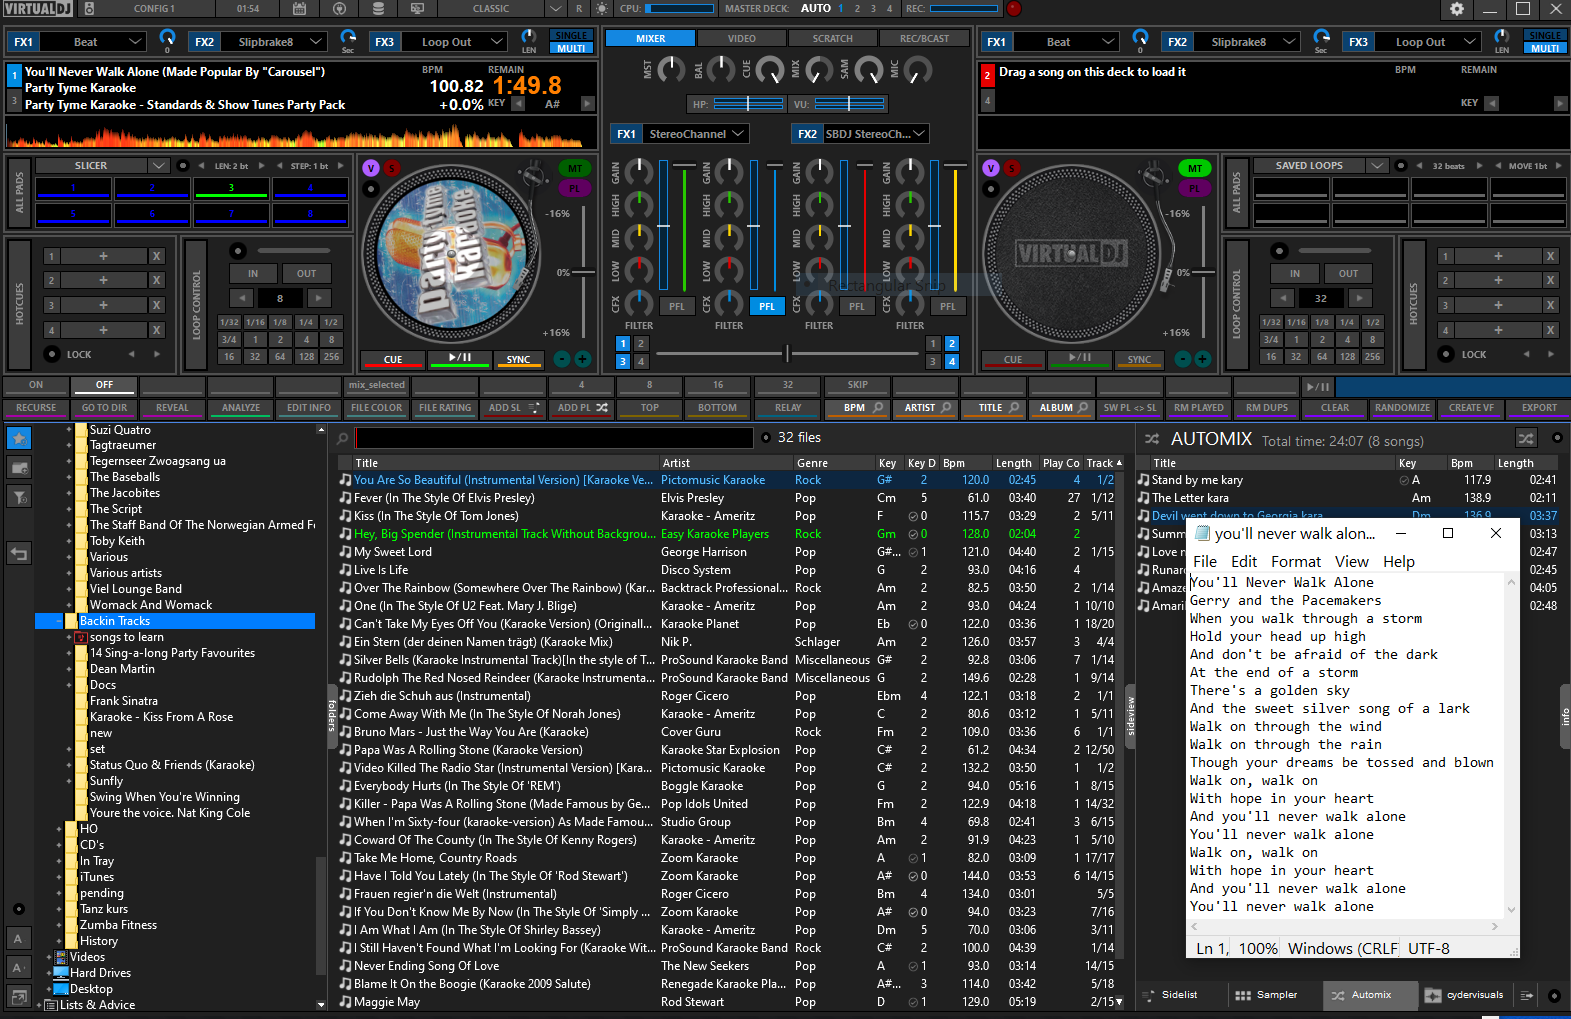
Task: Open the Notepad Format menu
Action: click(x=1296, y=562)
